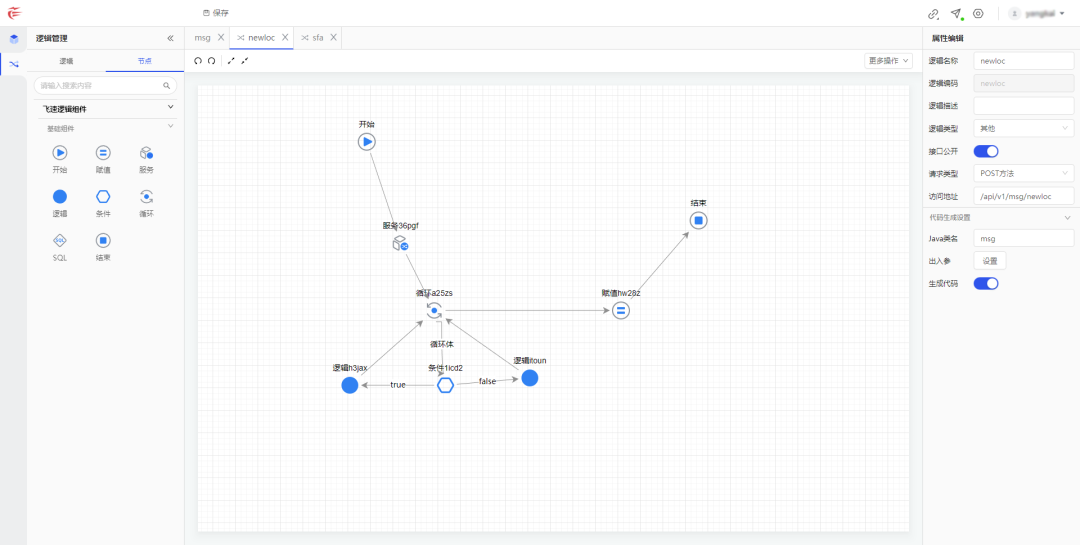Click the 逻辑描述 input field
The image size is (1080, 545).
[1024, 106]
